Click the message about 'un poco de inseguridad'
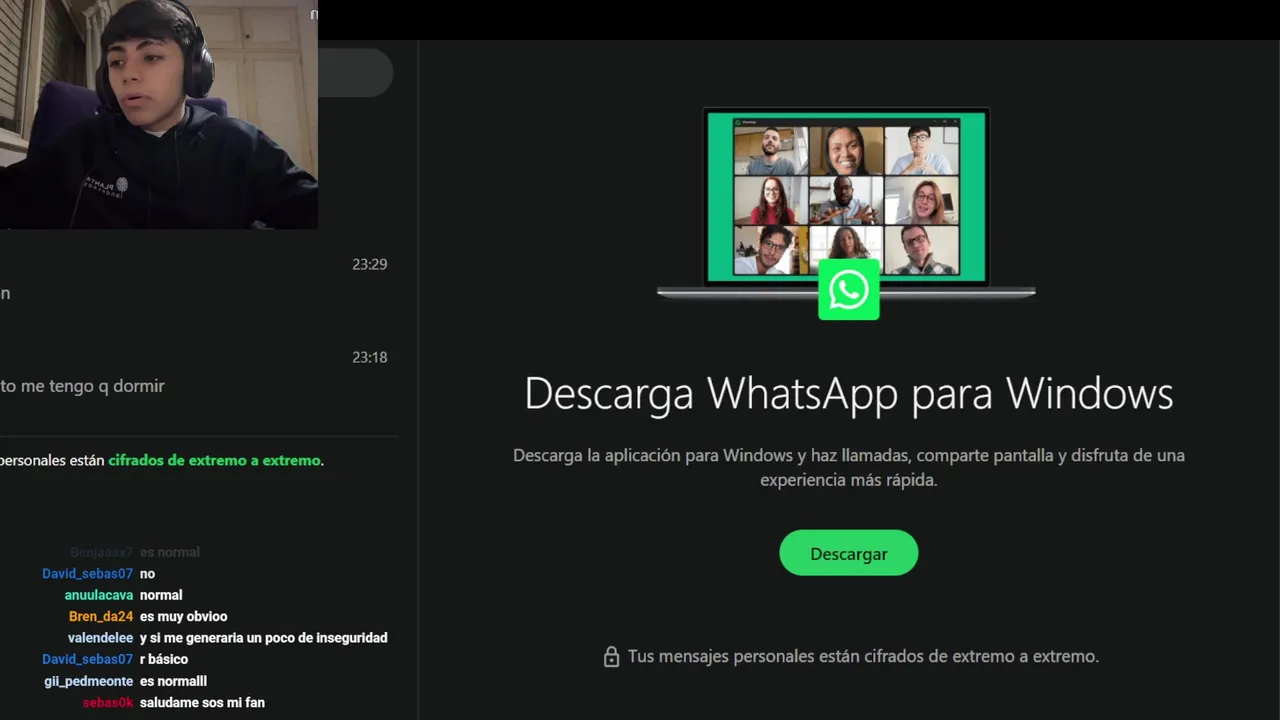Image resolution: width=1280 pixels, height=720 pixels. pyautogui.click(x=263, y=638)
